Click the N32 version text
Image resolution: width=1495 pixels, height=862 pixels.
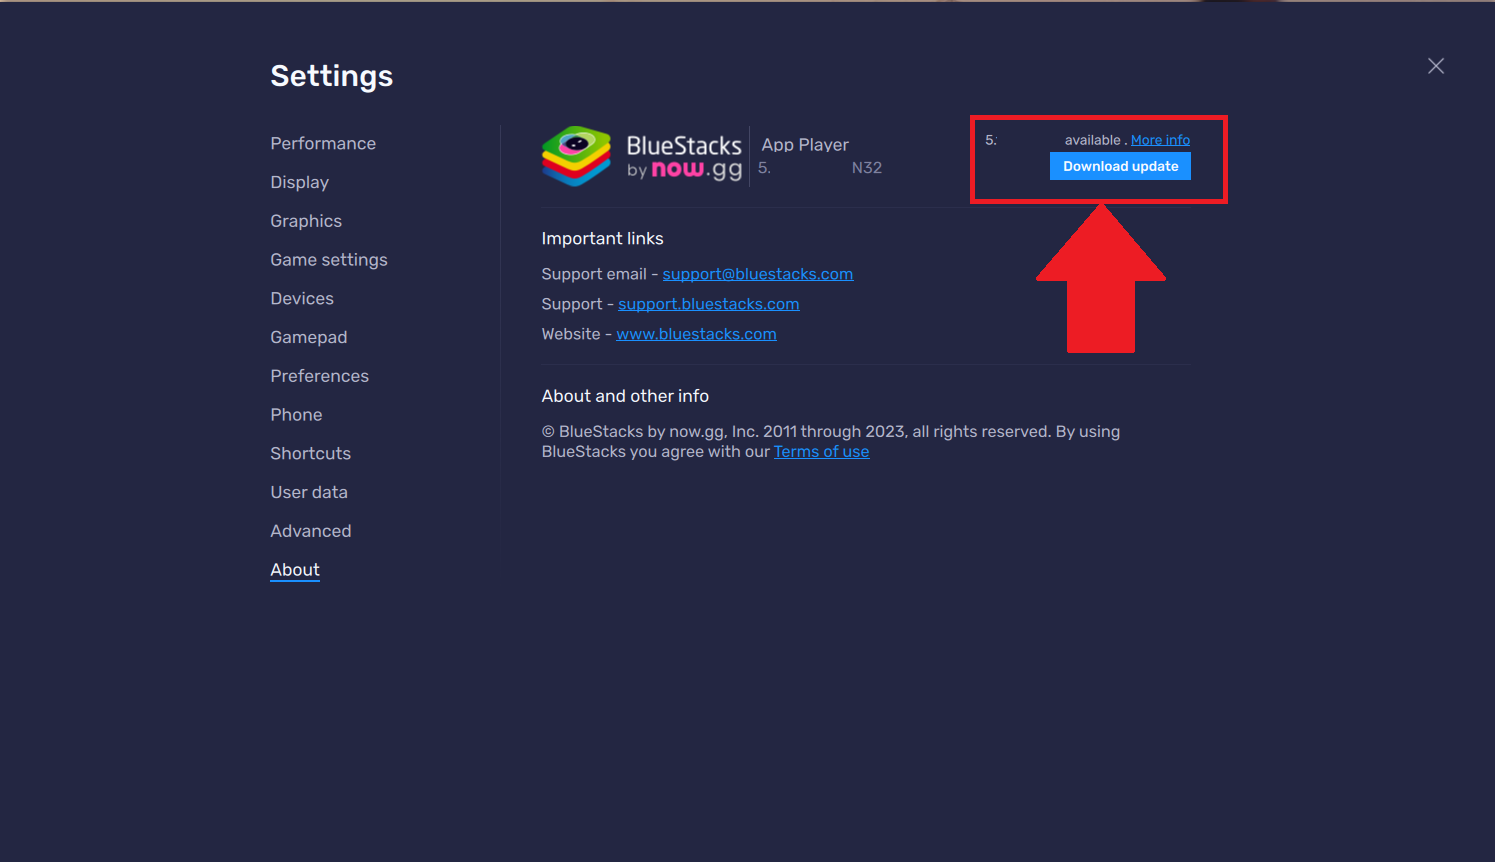pyautogui.click(x=867, y=168)
